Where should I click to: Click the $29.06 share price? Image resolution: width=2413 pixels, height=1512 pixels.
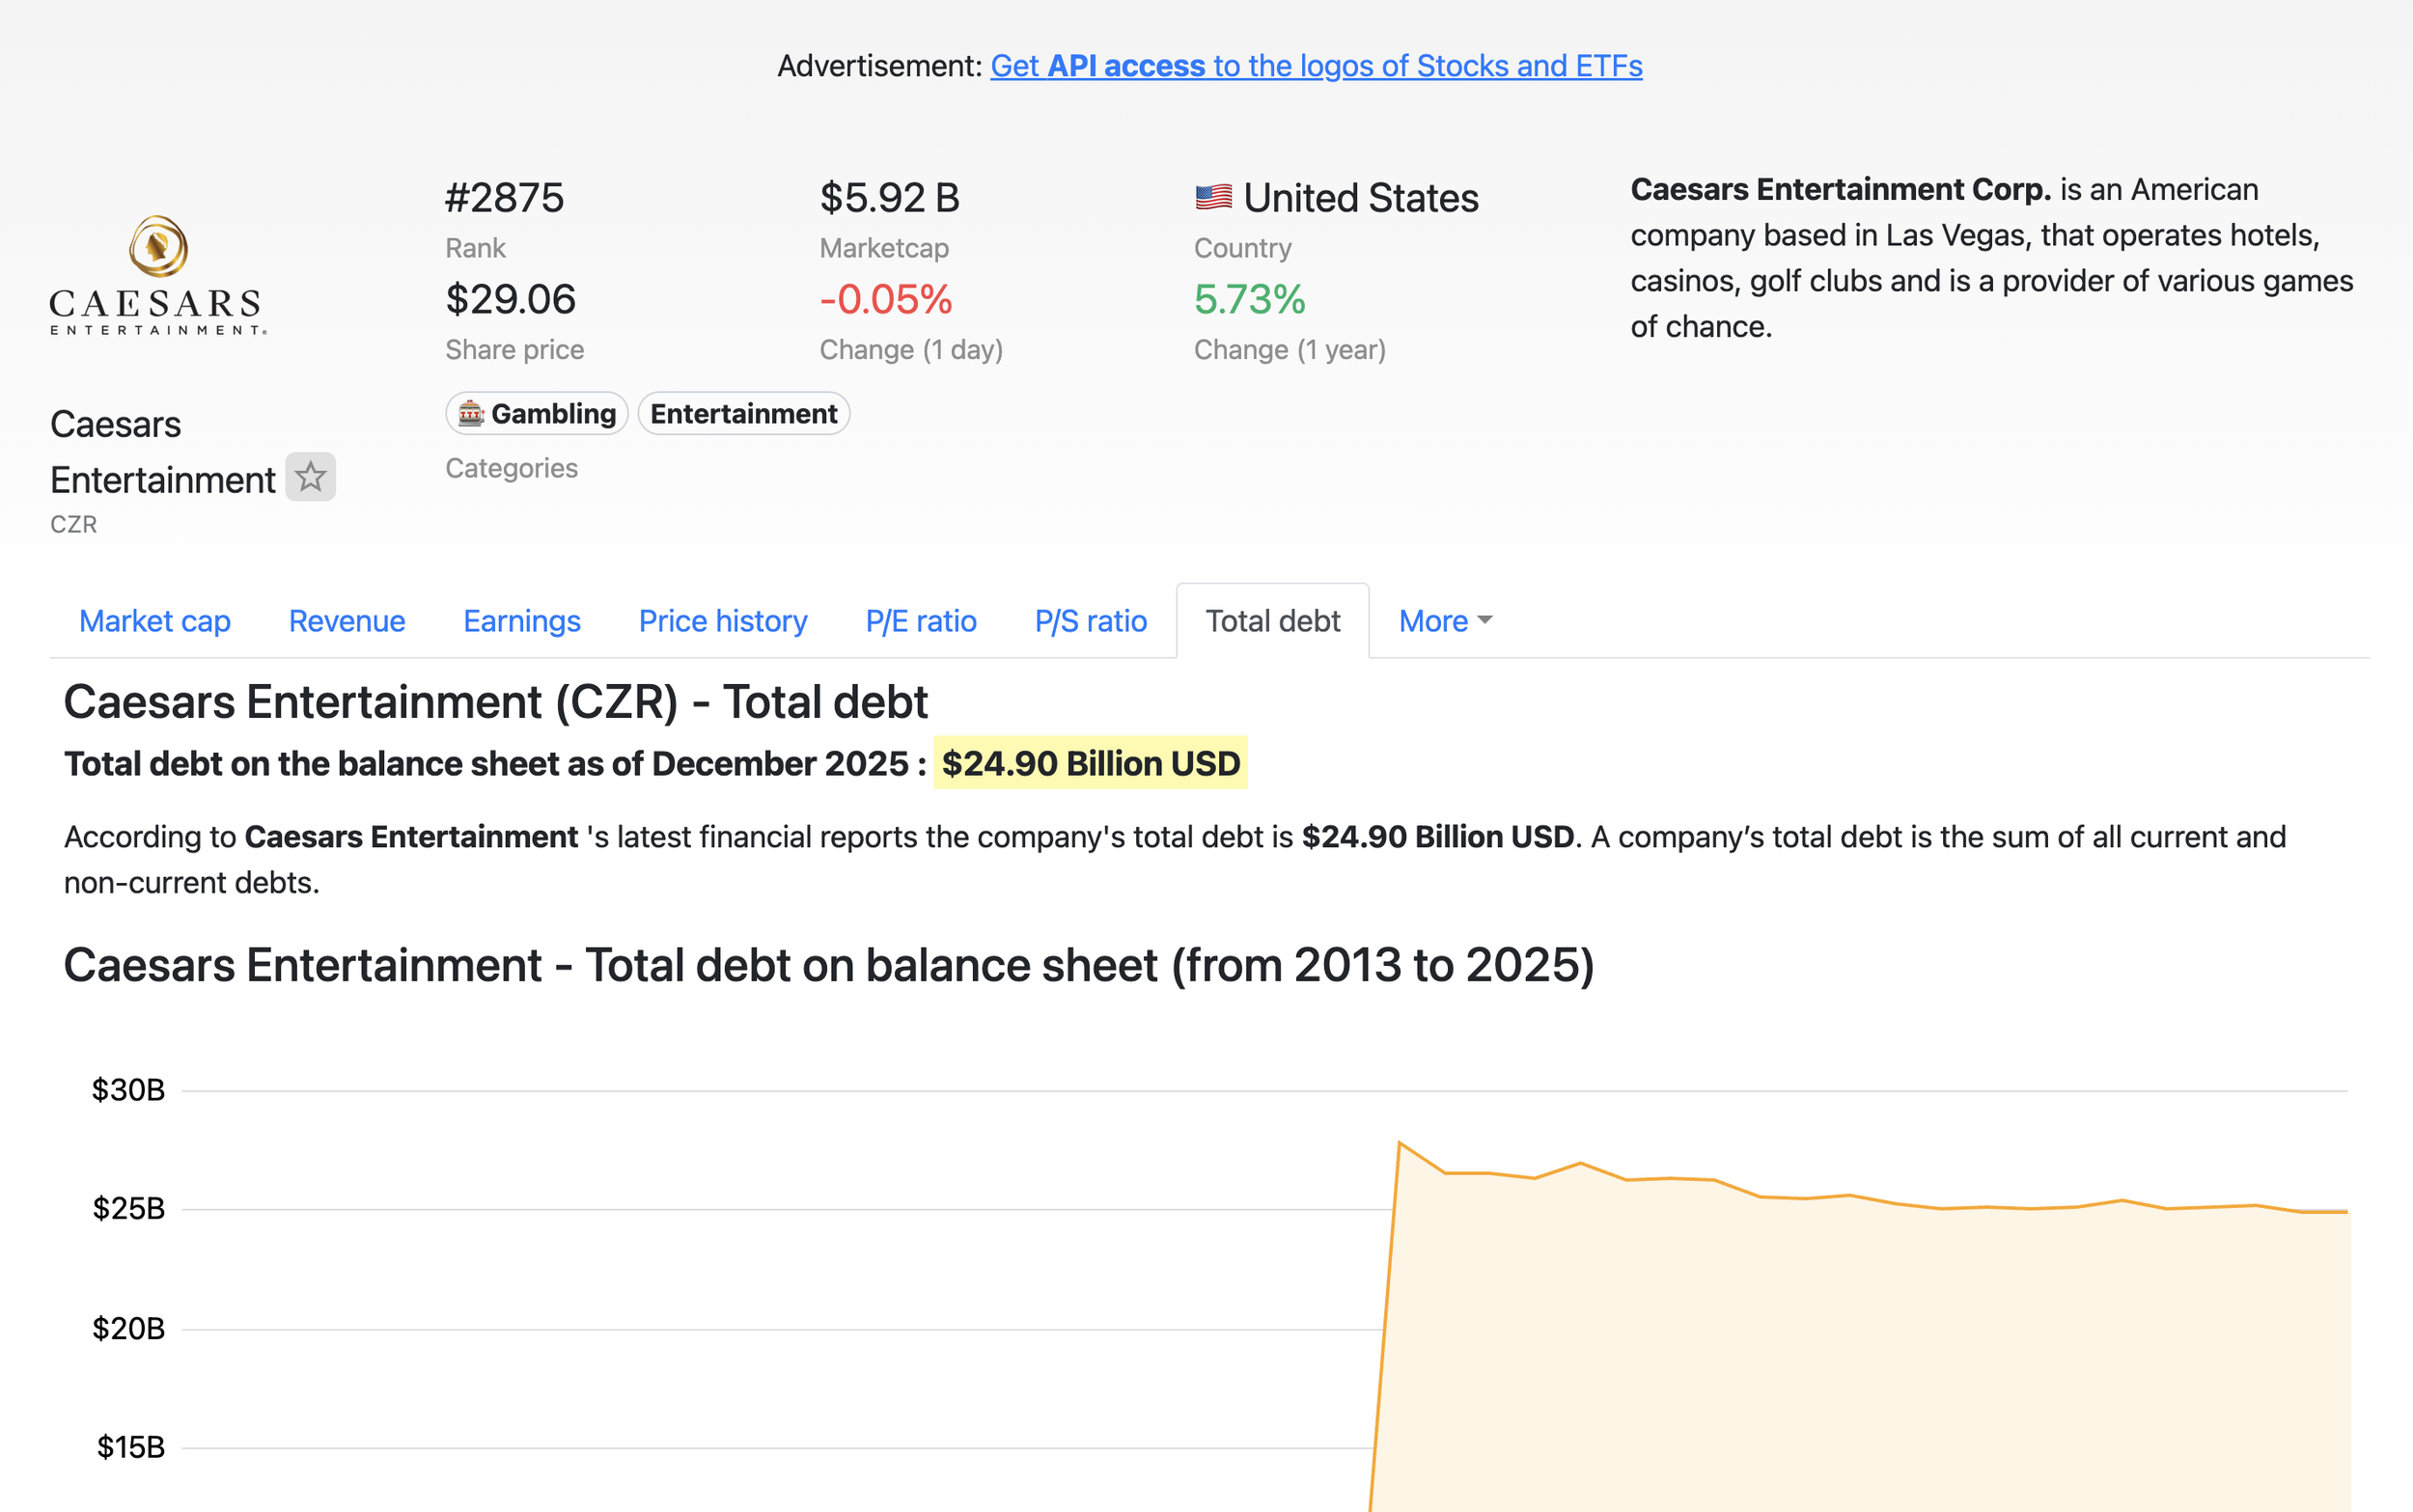[511, 299]
